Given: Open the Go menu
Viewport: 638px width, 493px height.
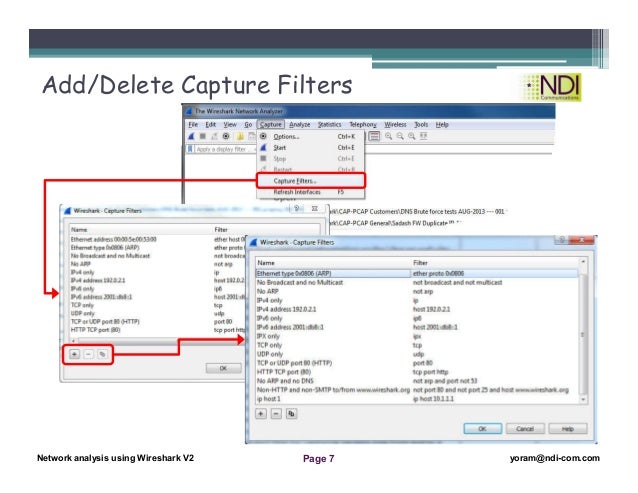Looking at the screenshot, I should pyautogui.click(x=248, y=124).
